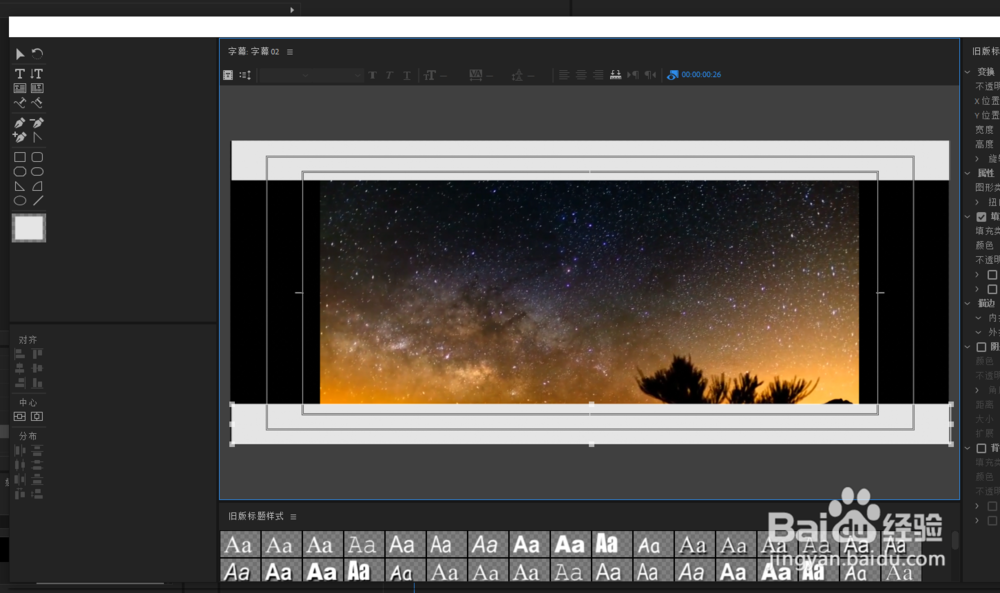Select the Vertical Path Type tool

(x=37, y=103)
